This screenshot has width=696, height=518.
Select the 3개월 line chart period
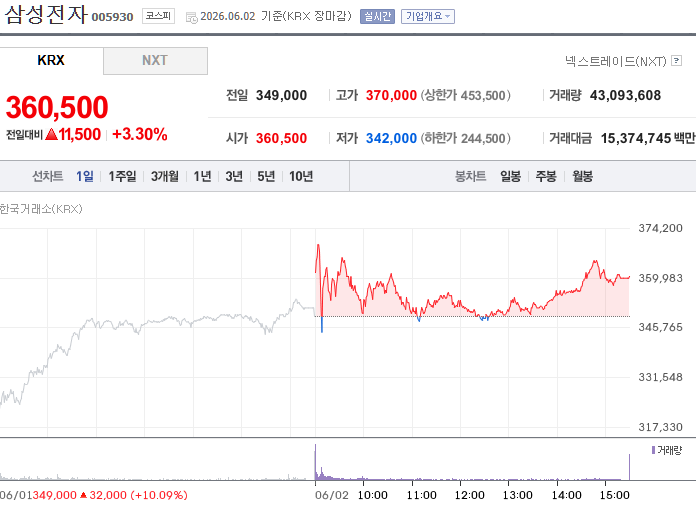165,176
